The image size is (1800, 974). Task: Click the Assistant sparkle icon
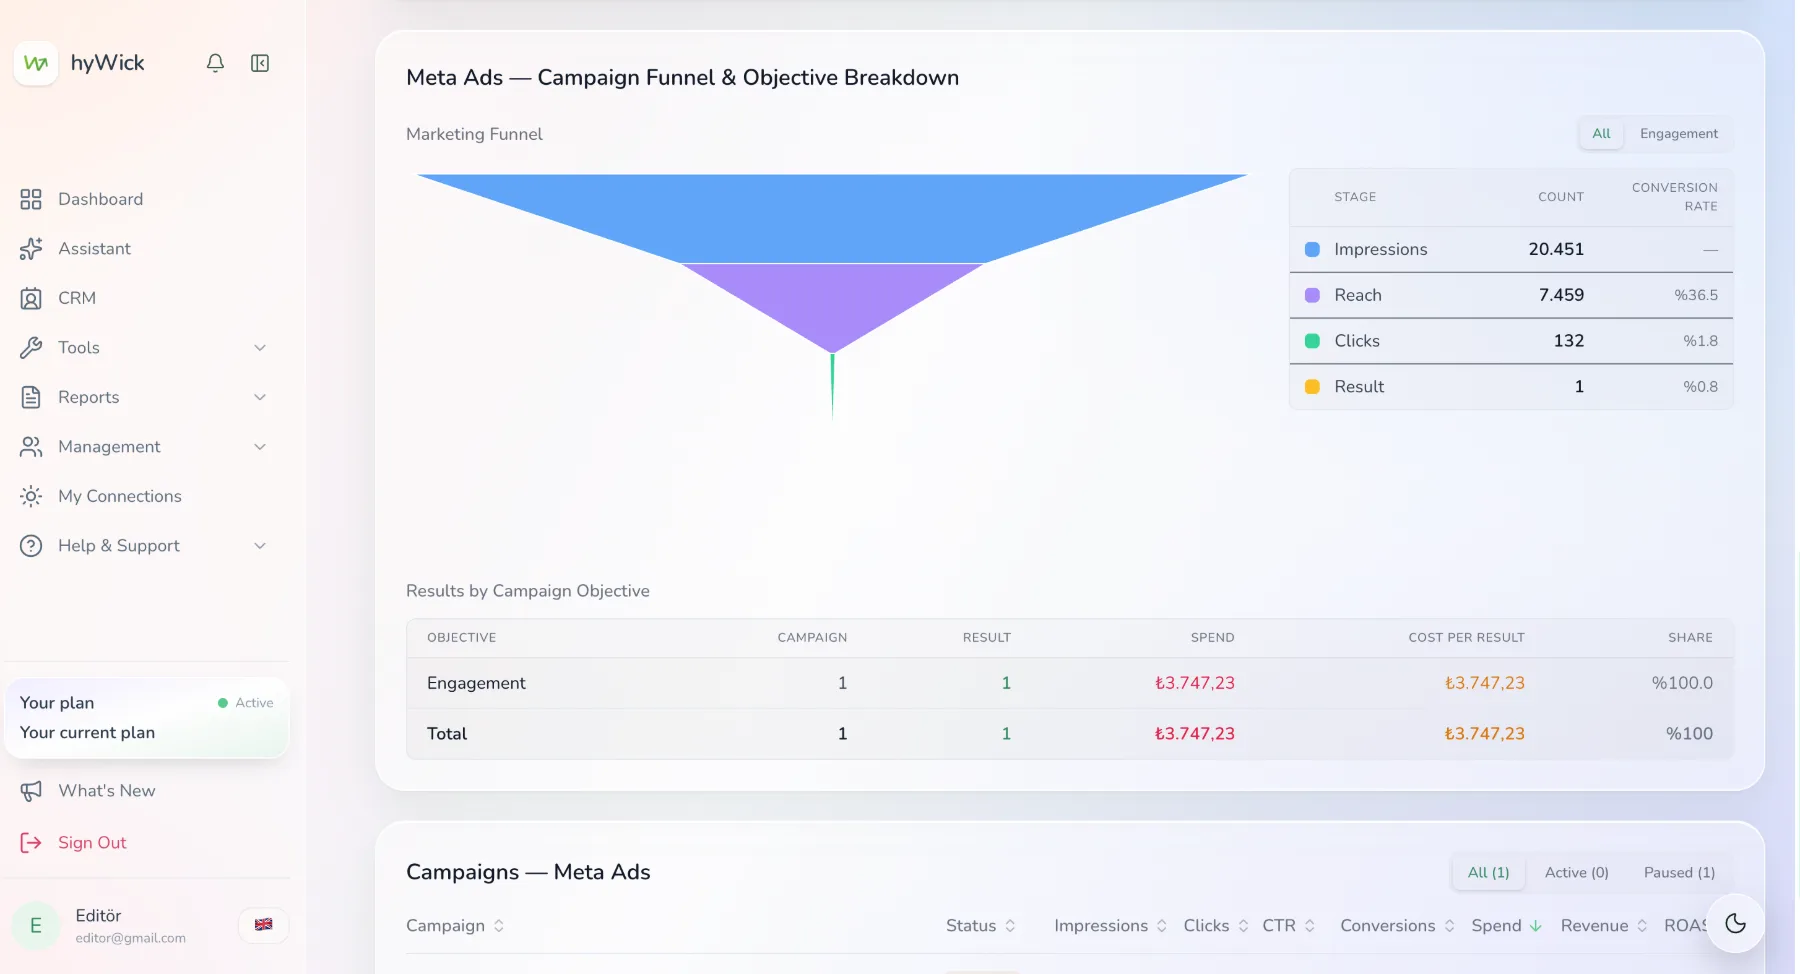[x=31, y=249]
